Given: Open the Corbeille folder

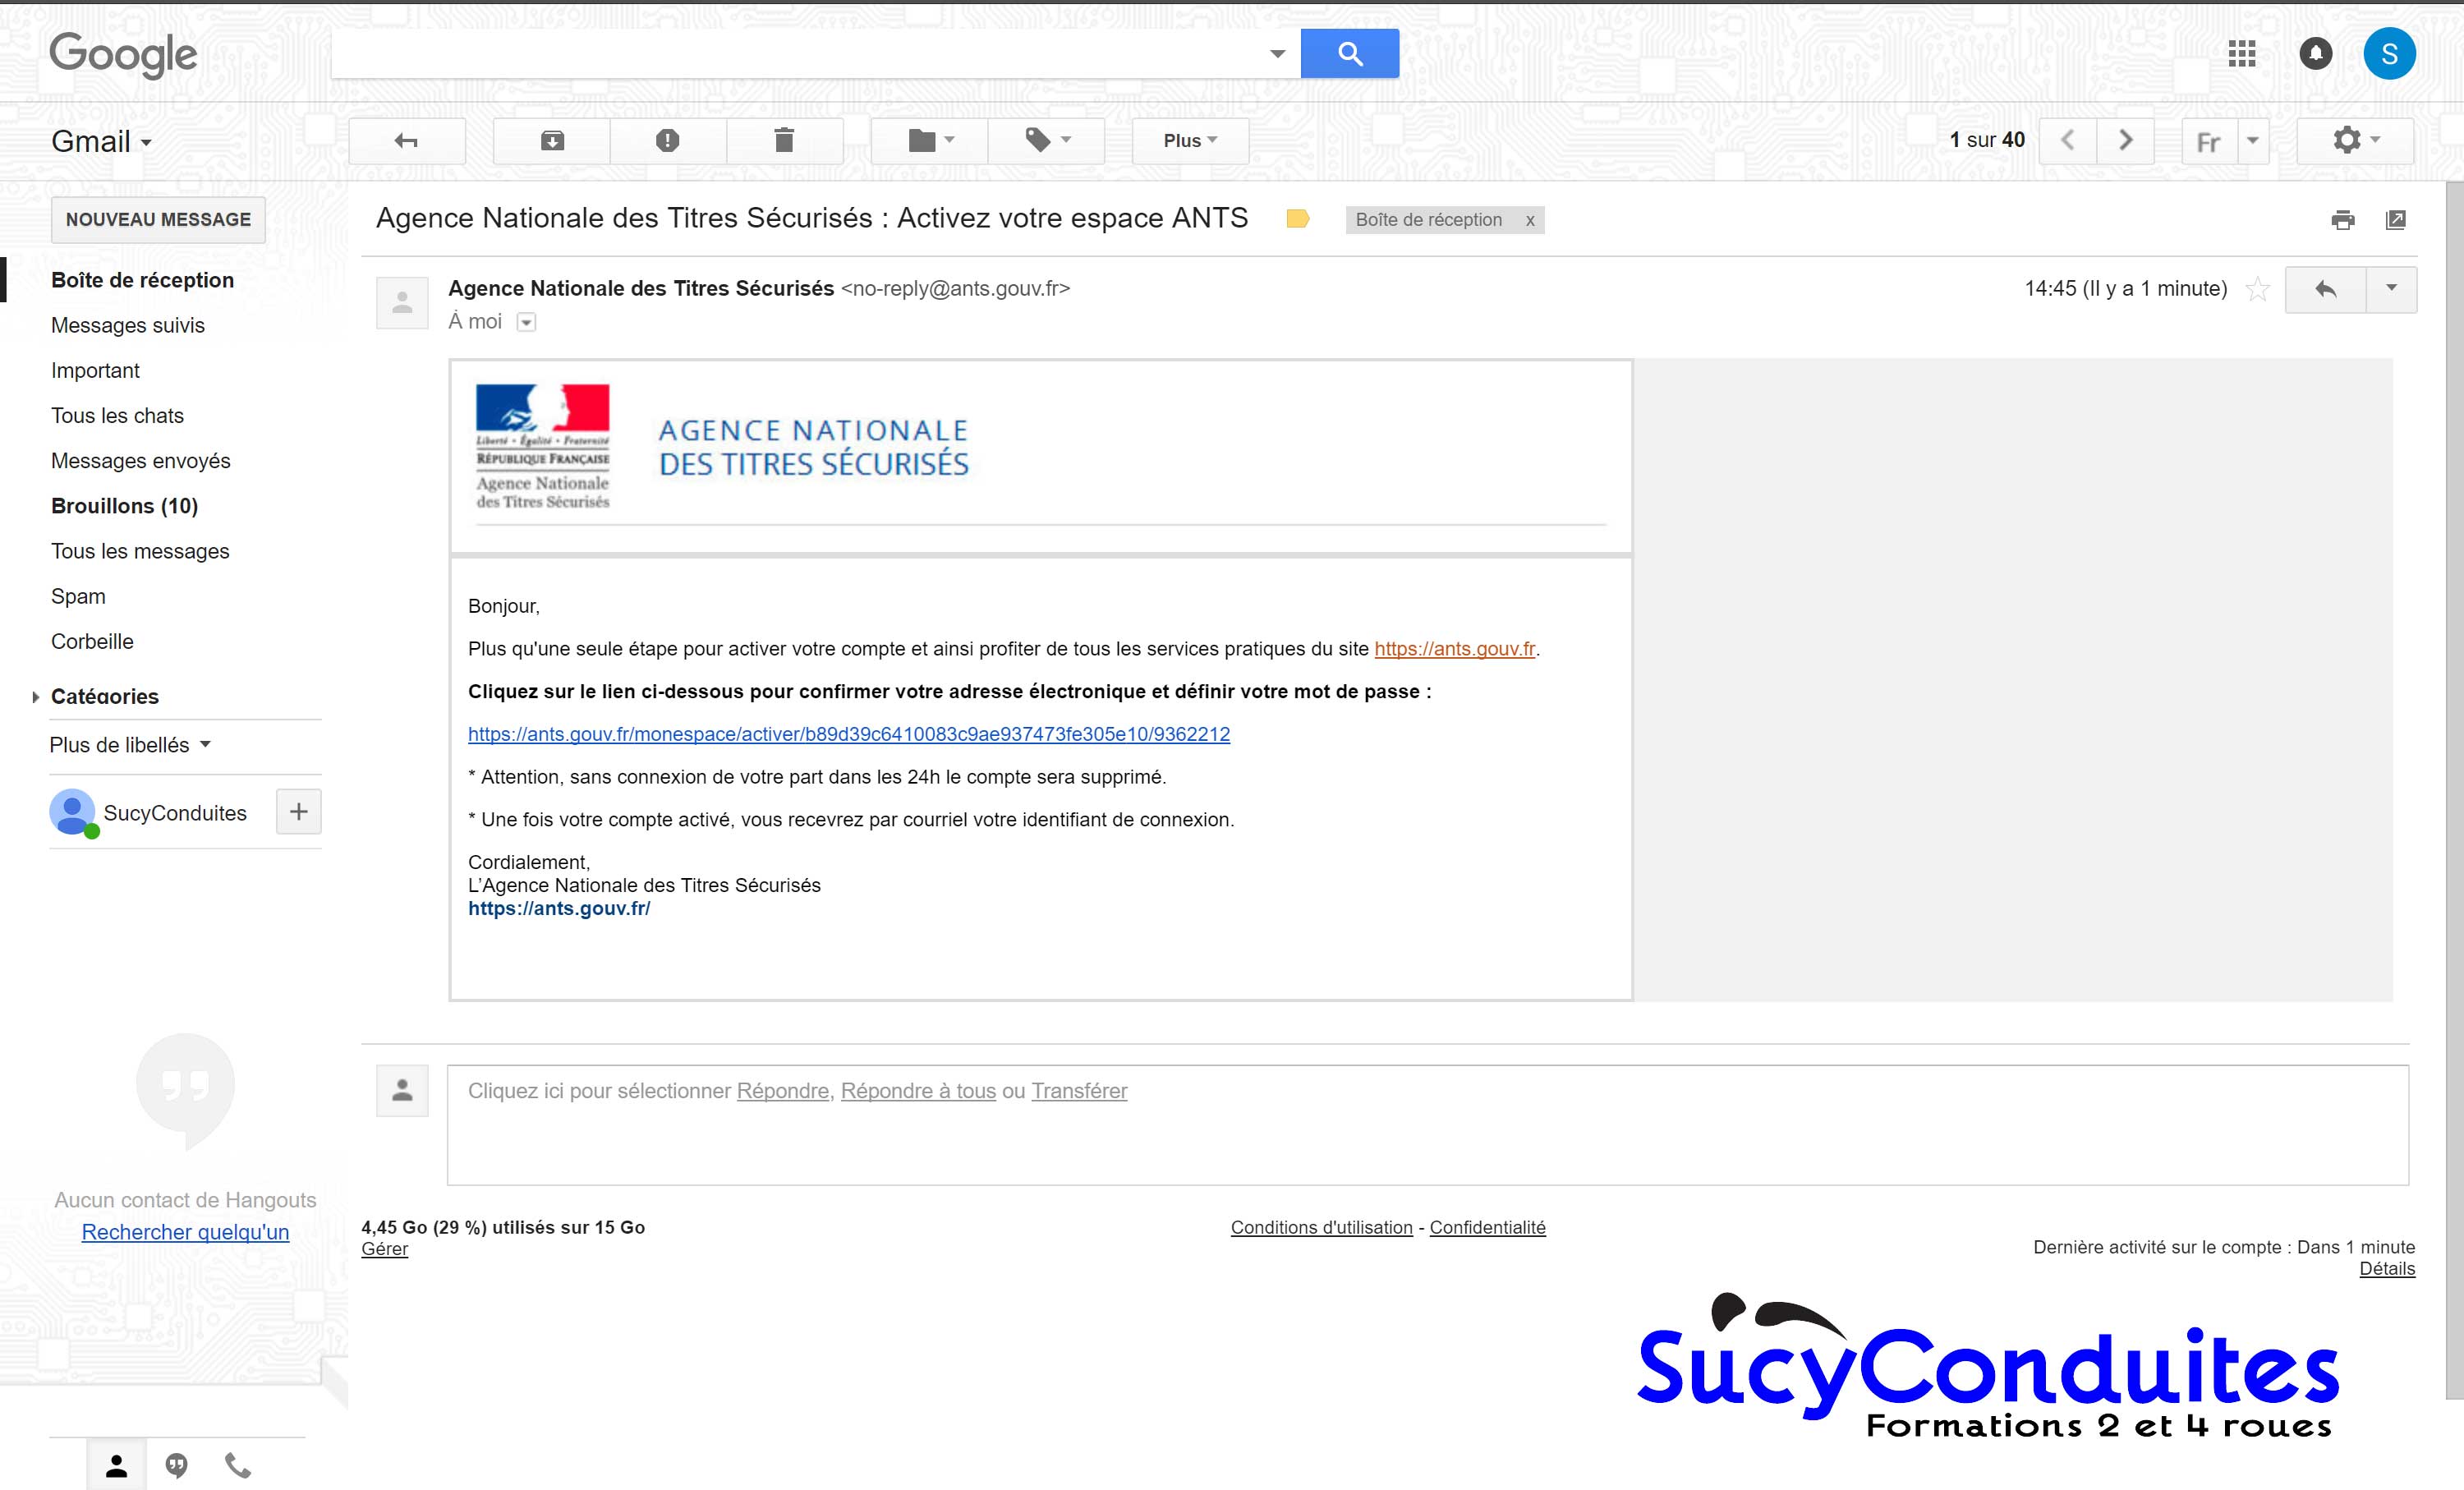Looking at the screenshot, I should [92, 641].
